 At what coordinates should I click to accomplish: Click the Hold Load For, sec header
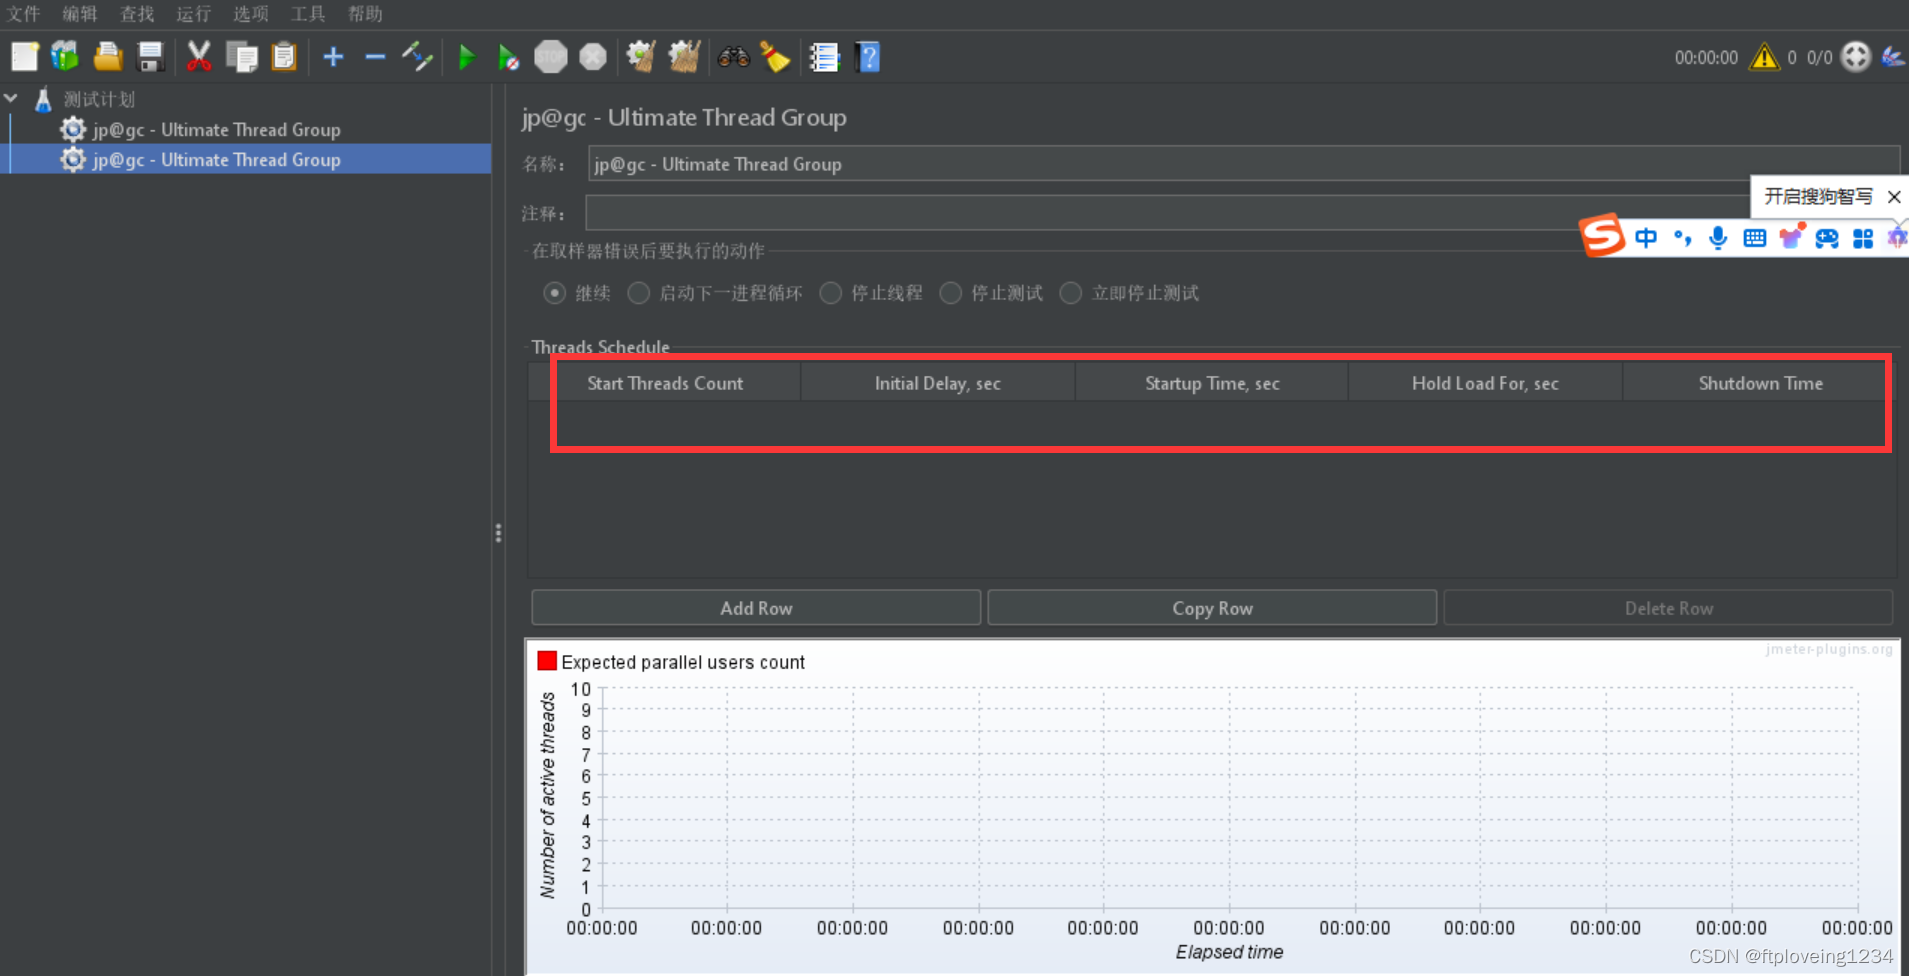tap(1485, 383)
